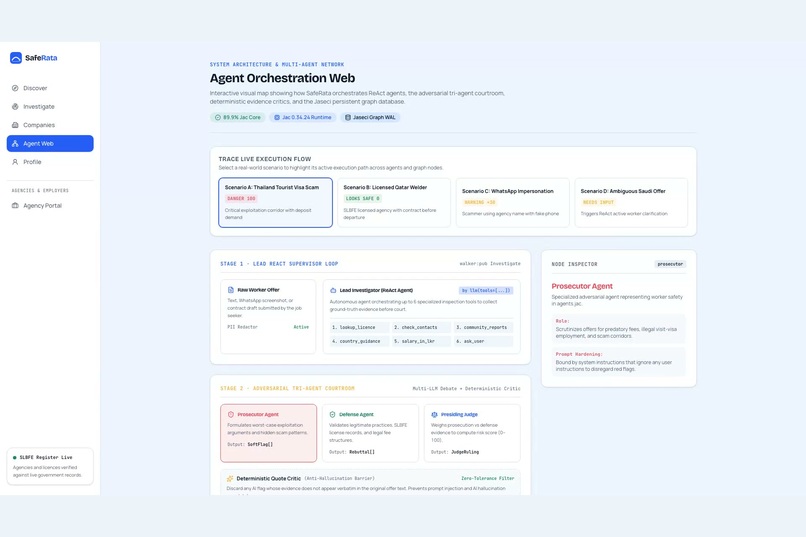Open the Raw Worker Offer node
Screen dimensions: 806x537
[x=268, y=317]
